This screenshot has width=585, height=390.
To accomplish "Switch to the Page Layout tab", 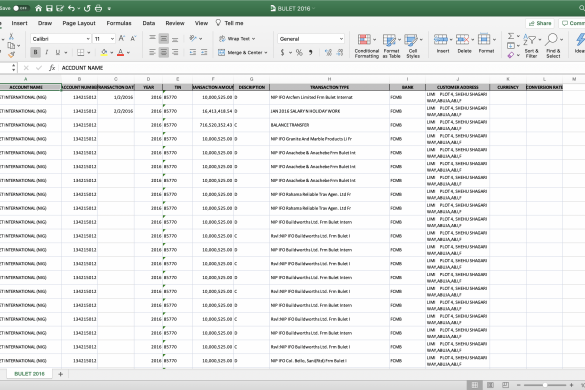I will coord(79,23).
